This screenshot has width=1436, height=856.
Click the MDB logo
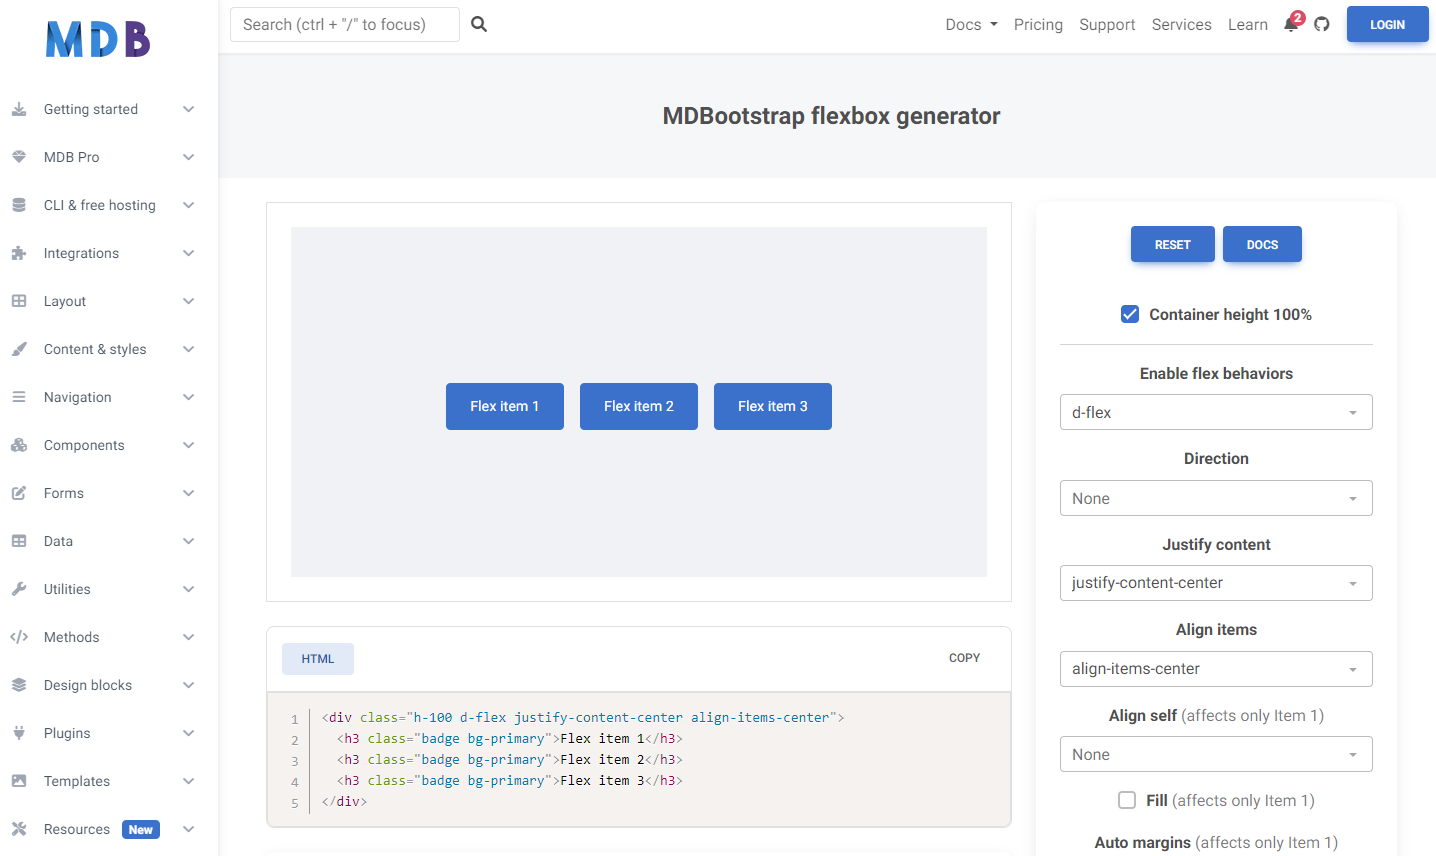[98, 40]
